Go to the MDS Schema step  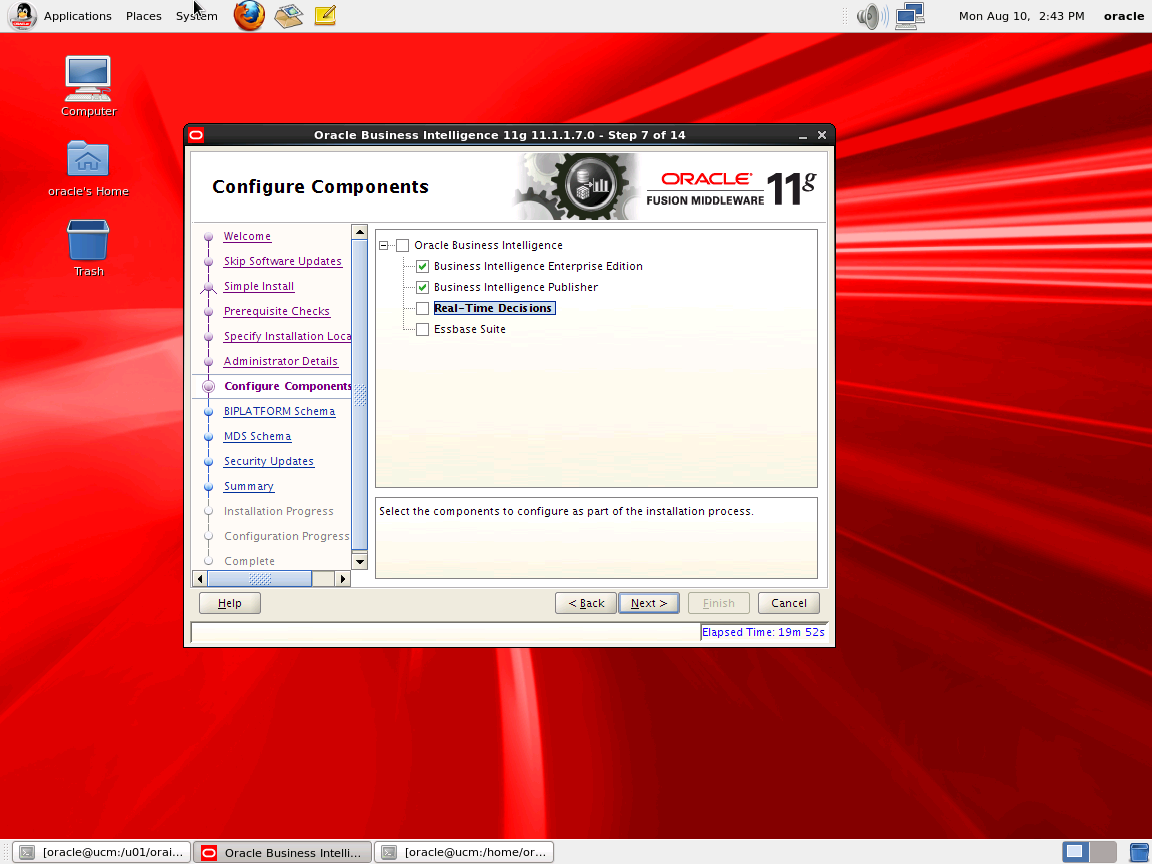point(257,436)
